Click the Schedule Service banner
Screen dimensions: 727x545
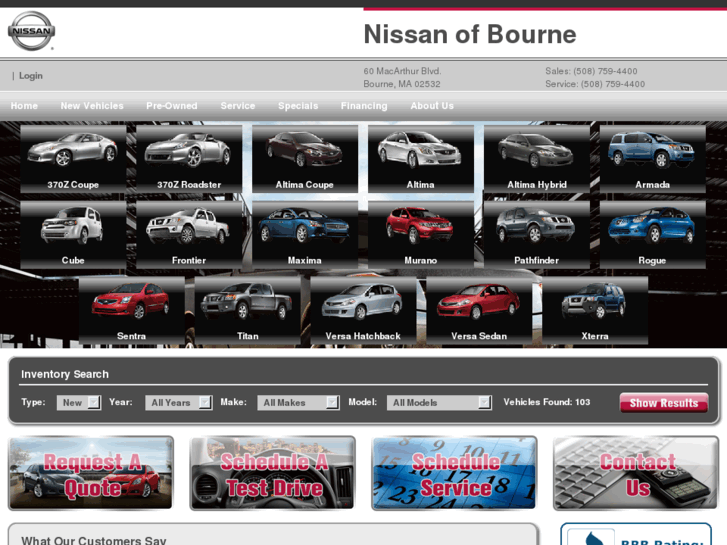click(x=454, y=473)
